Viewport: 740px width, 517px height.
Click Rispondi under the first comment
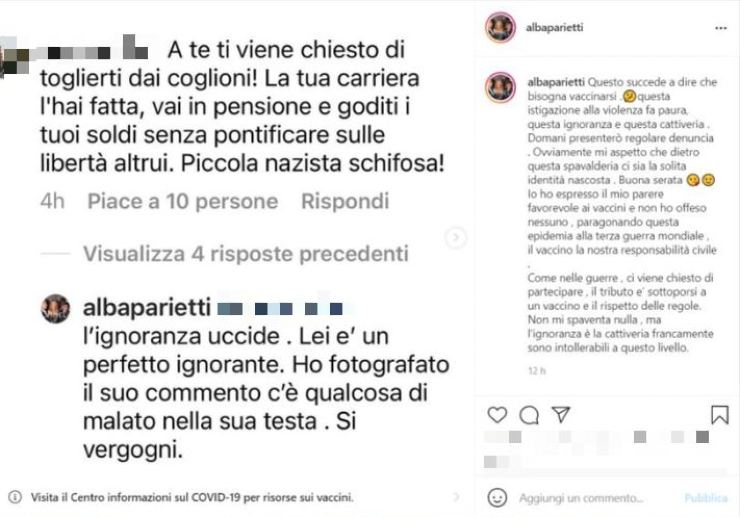click(x=345, y=202)
